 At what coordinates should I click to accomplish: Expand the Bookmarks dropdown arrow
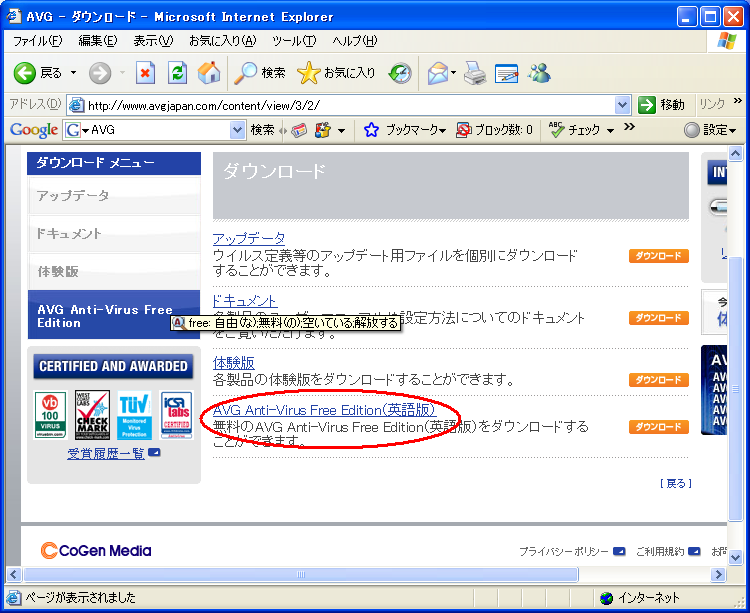pyautogui.click(x=442, y=130)
